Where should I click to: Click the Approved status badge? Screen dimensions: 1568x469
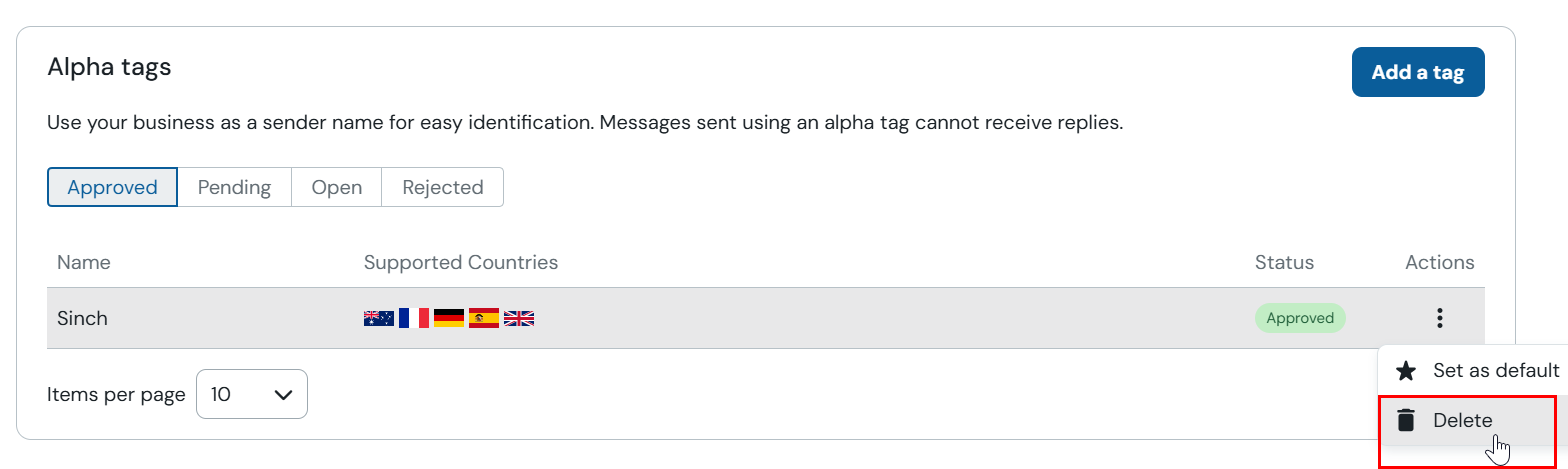pos(1300,318)
